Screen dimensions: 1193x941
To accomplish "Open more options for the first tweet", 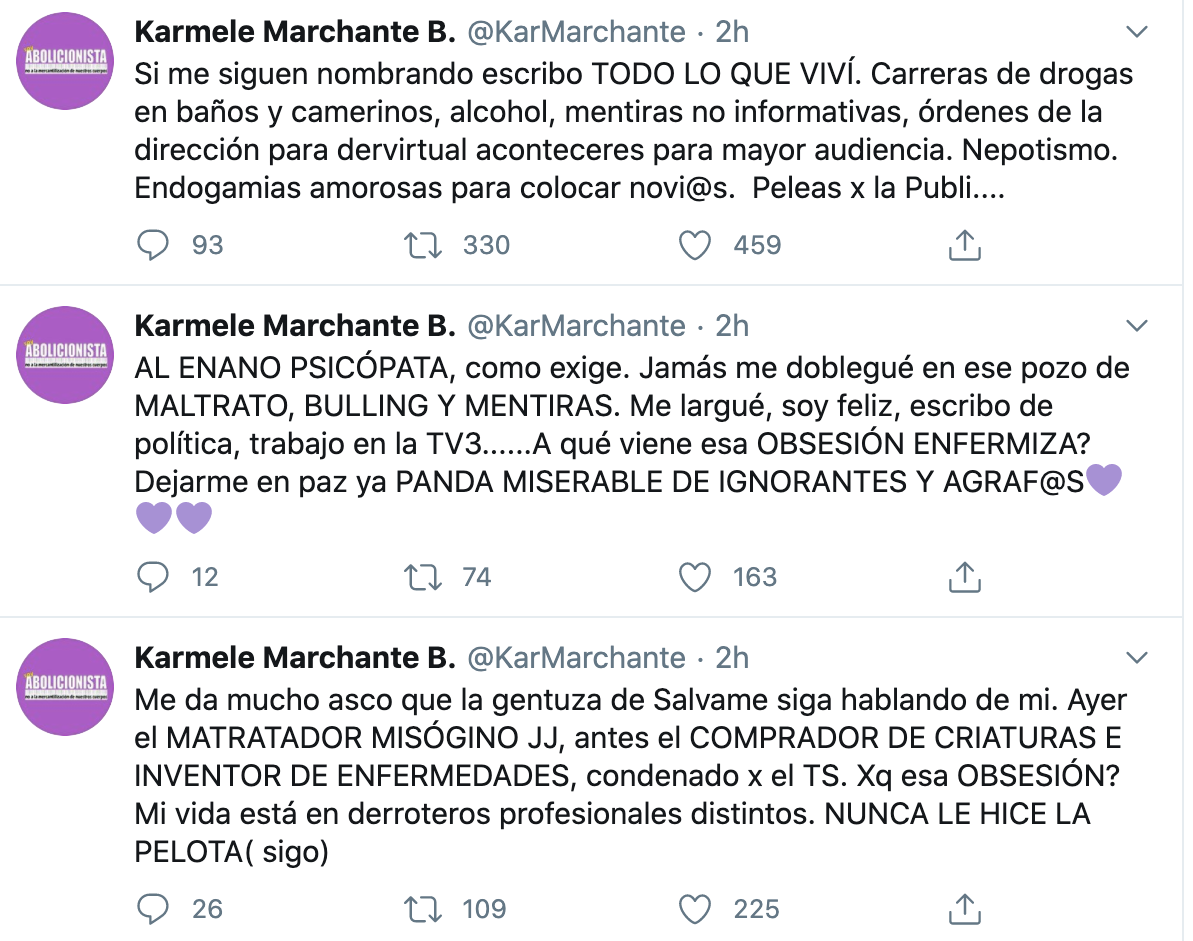I will click(x=1137, y=33).
